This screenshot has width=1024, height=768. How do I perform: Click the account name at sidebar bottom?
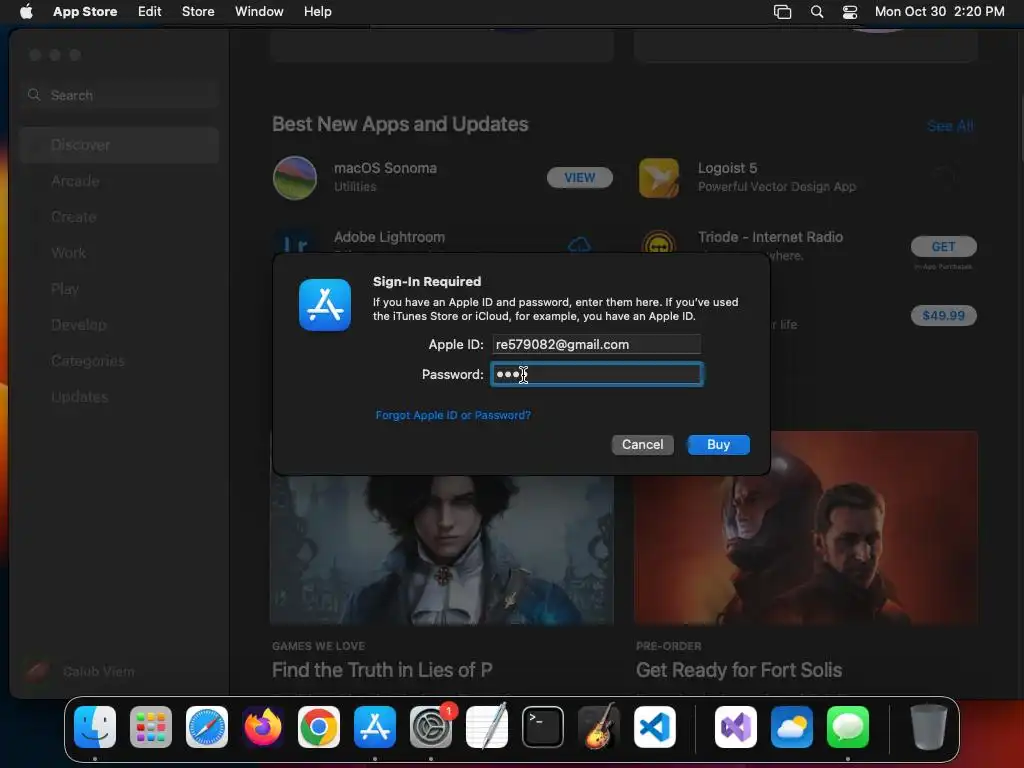[99, 671]
